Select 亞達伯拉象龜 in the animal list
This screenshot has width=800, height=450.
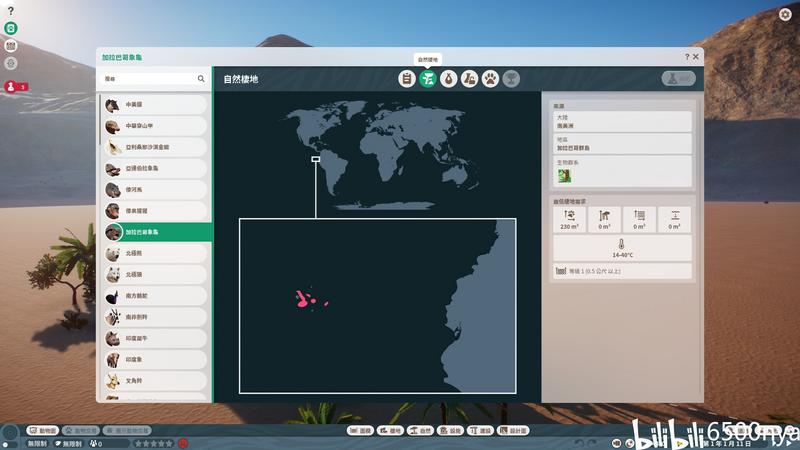tap(155, 168)
